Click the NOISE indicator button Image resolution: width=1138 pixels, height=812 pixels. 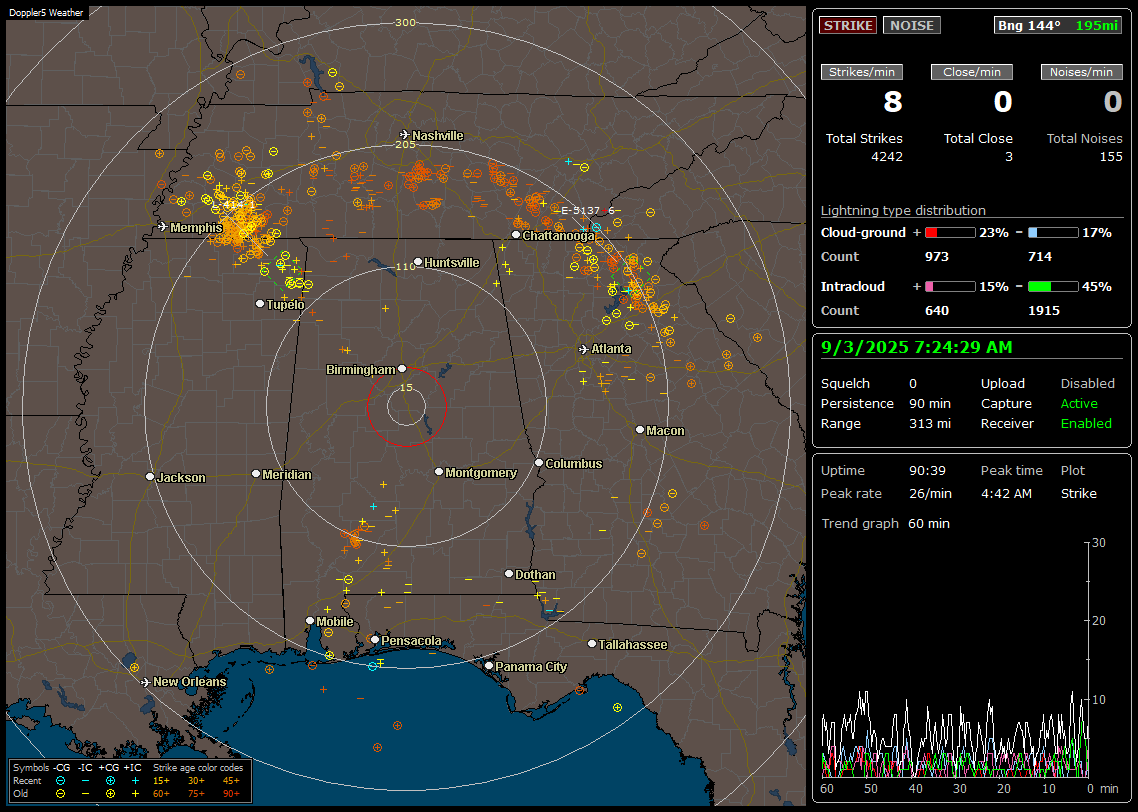pyautogui.click(x=912, y=25)
